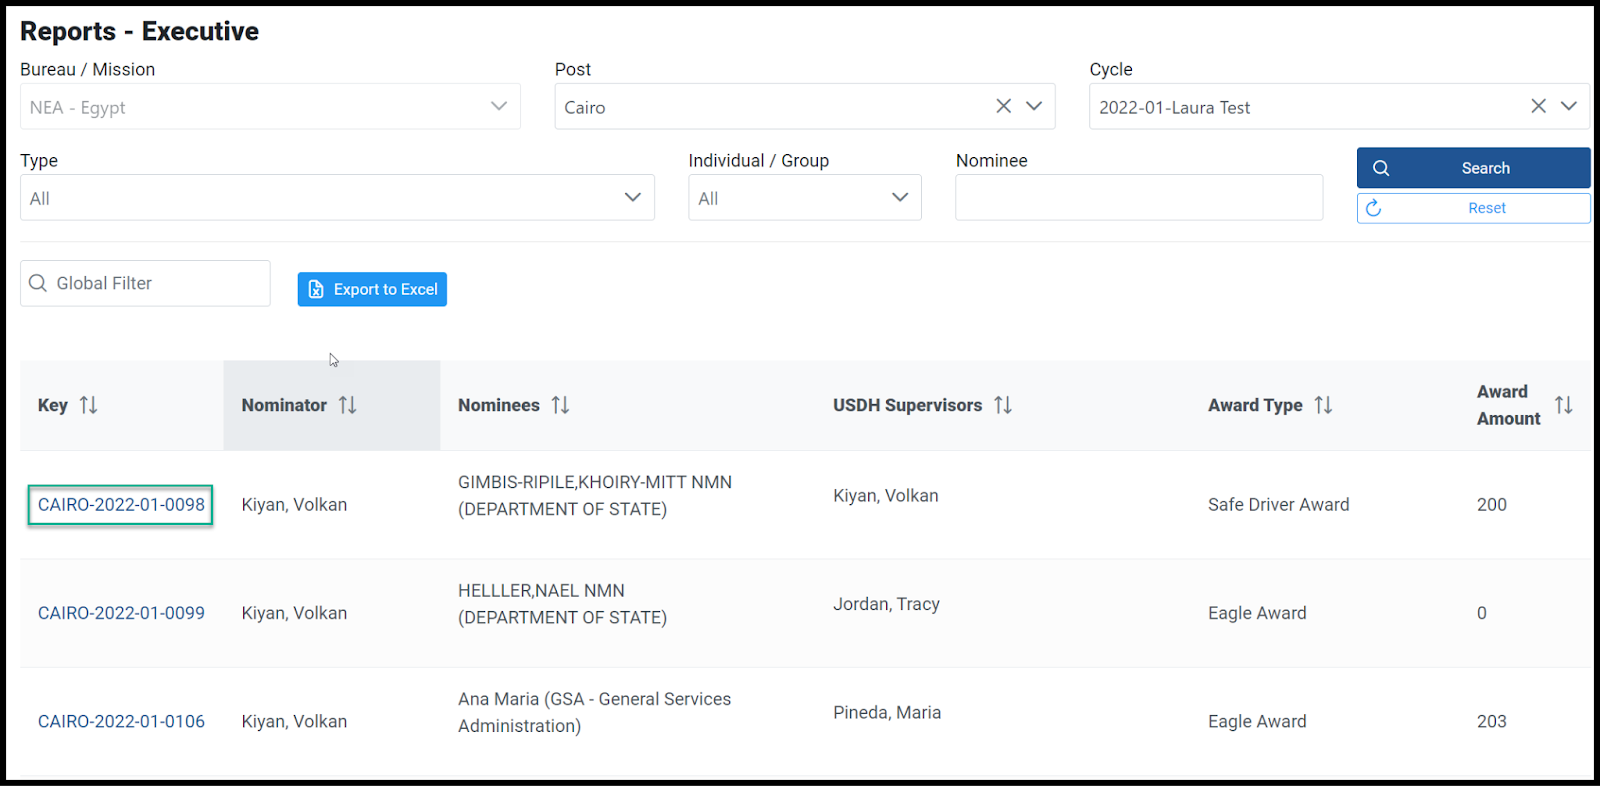Click Export to Excel button
The height and width of the screenshot is (786, 1600).
click(372, 289)
